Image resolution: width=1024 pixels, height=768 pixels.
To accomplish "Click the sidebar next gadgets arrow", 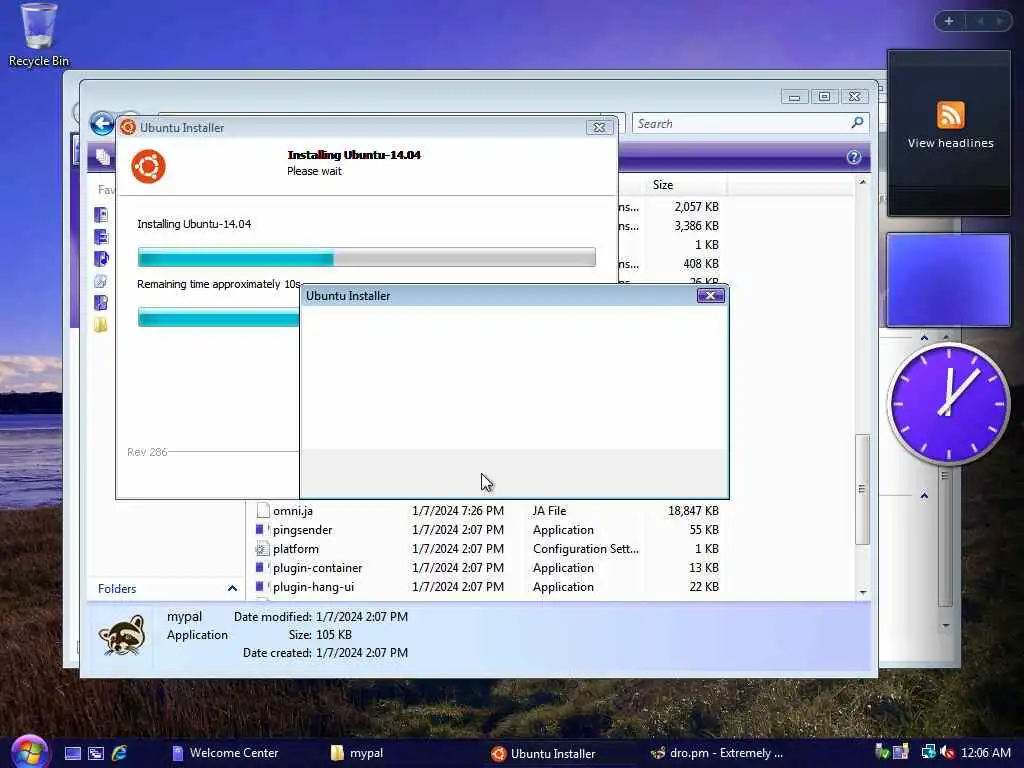I will 999,21.
